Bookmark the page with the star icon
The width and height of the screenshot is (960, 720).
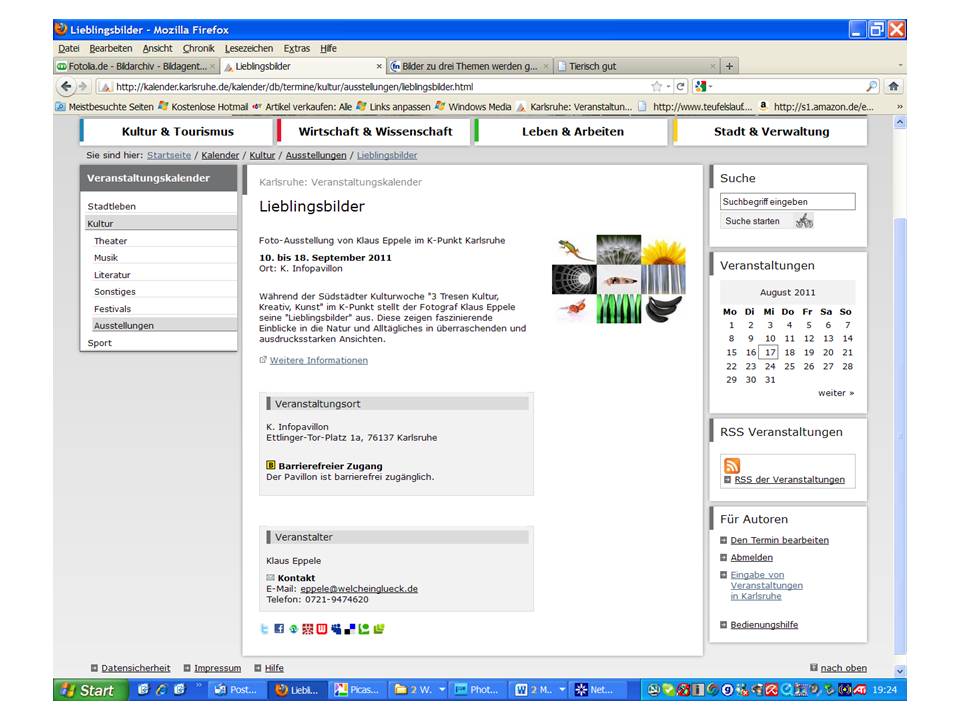[657, 87]
